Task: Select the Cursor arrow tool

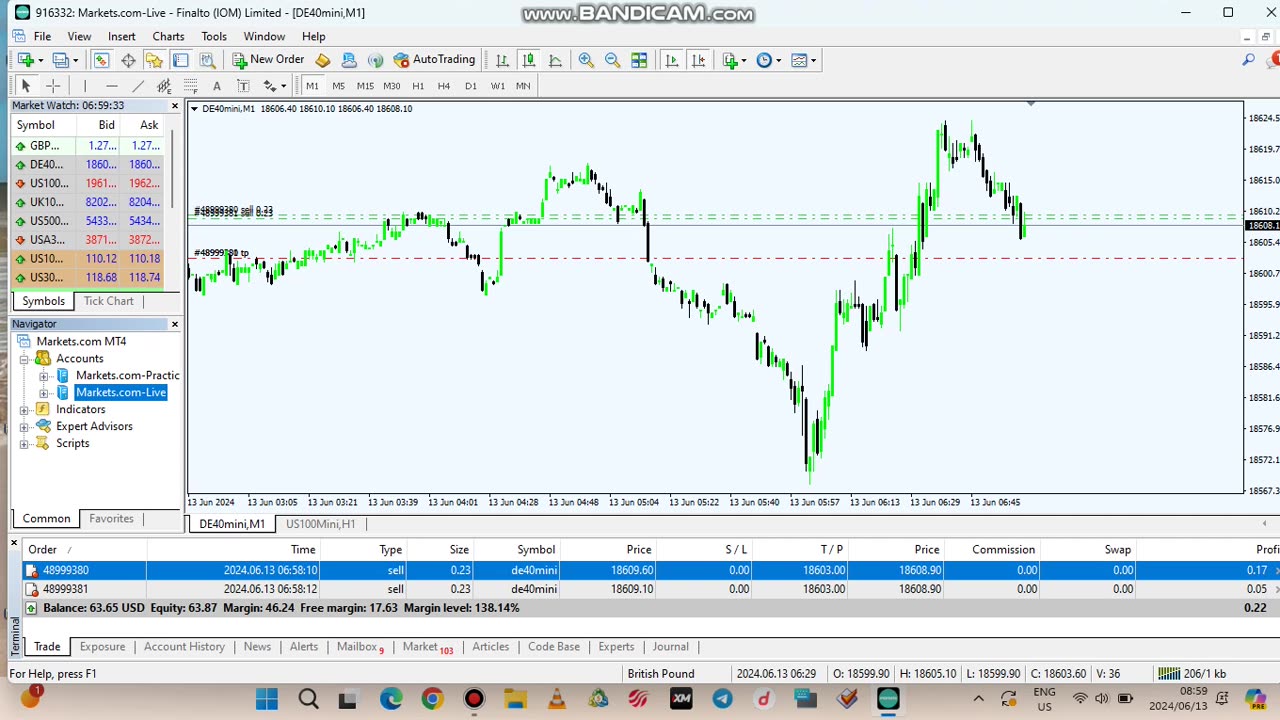Action: pyautogui.click(x=26, y=86)
